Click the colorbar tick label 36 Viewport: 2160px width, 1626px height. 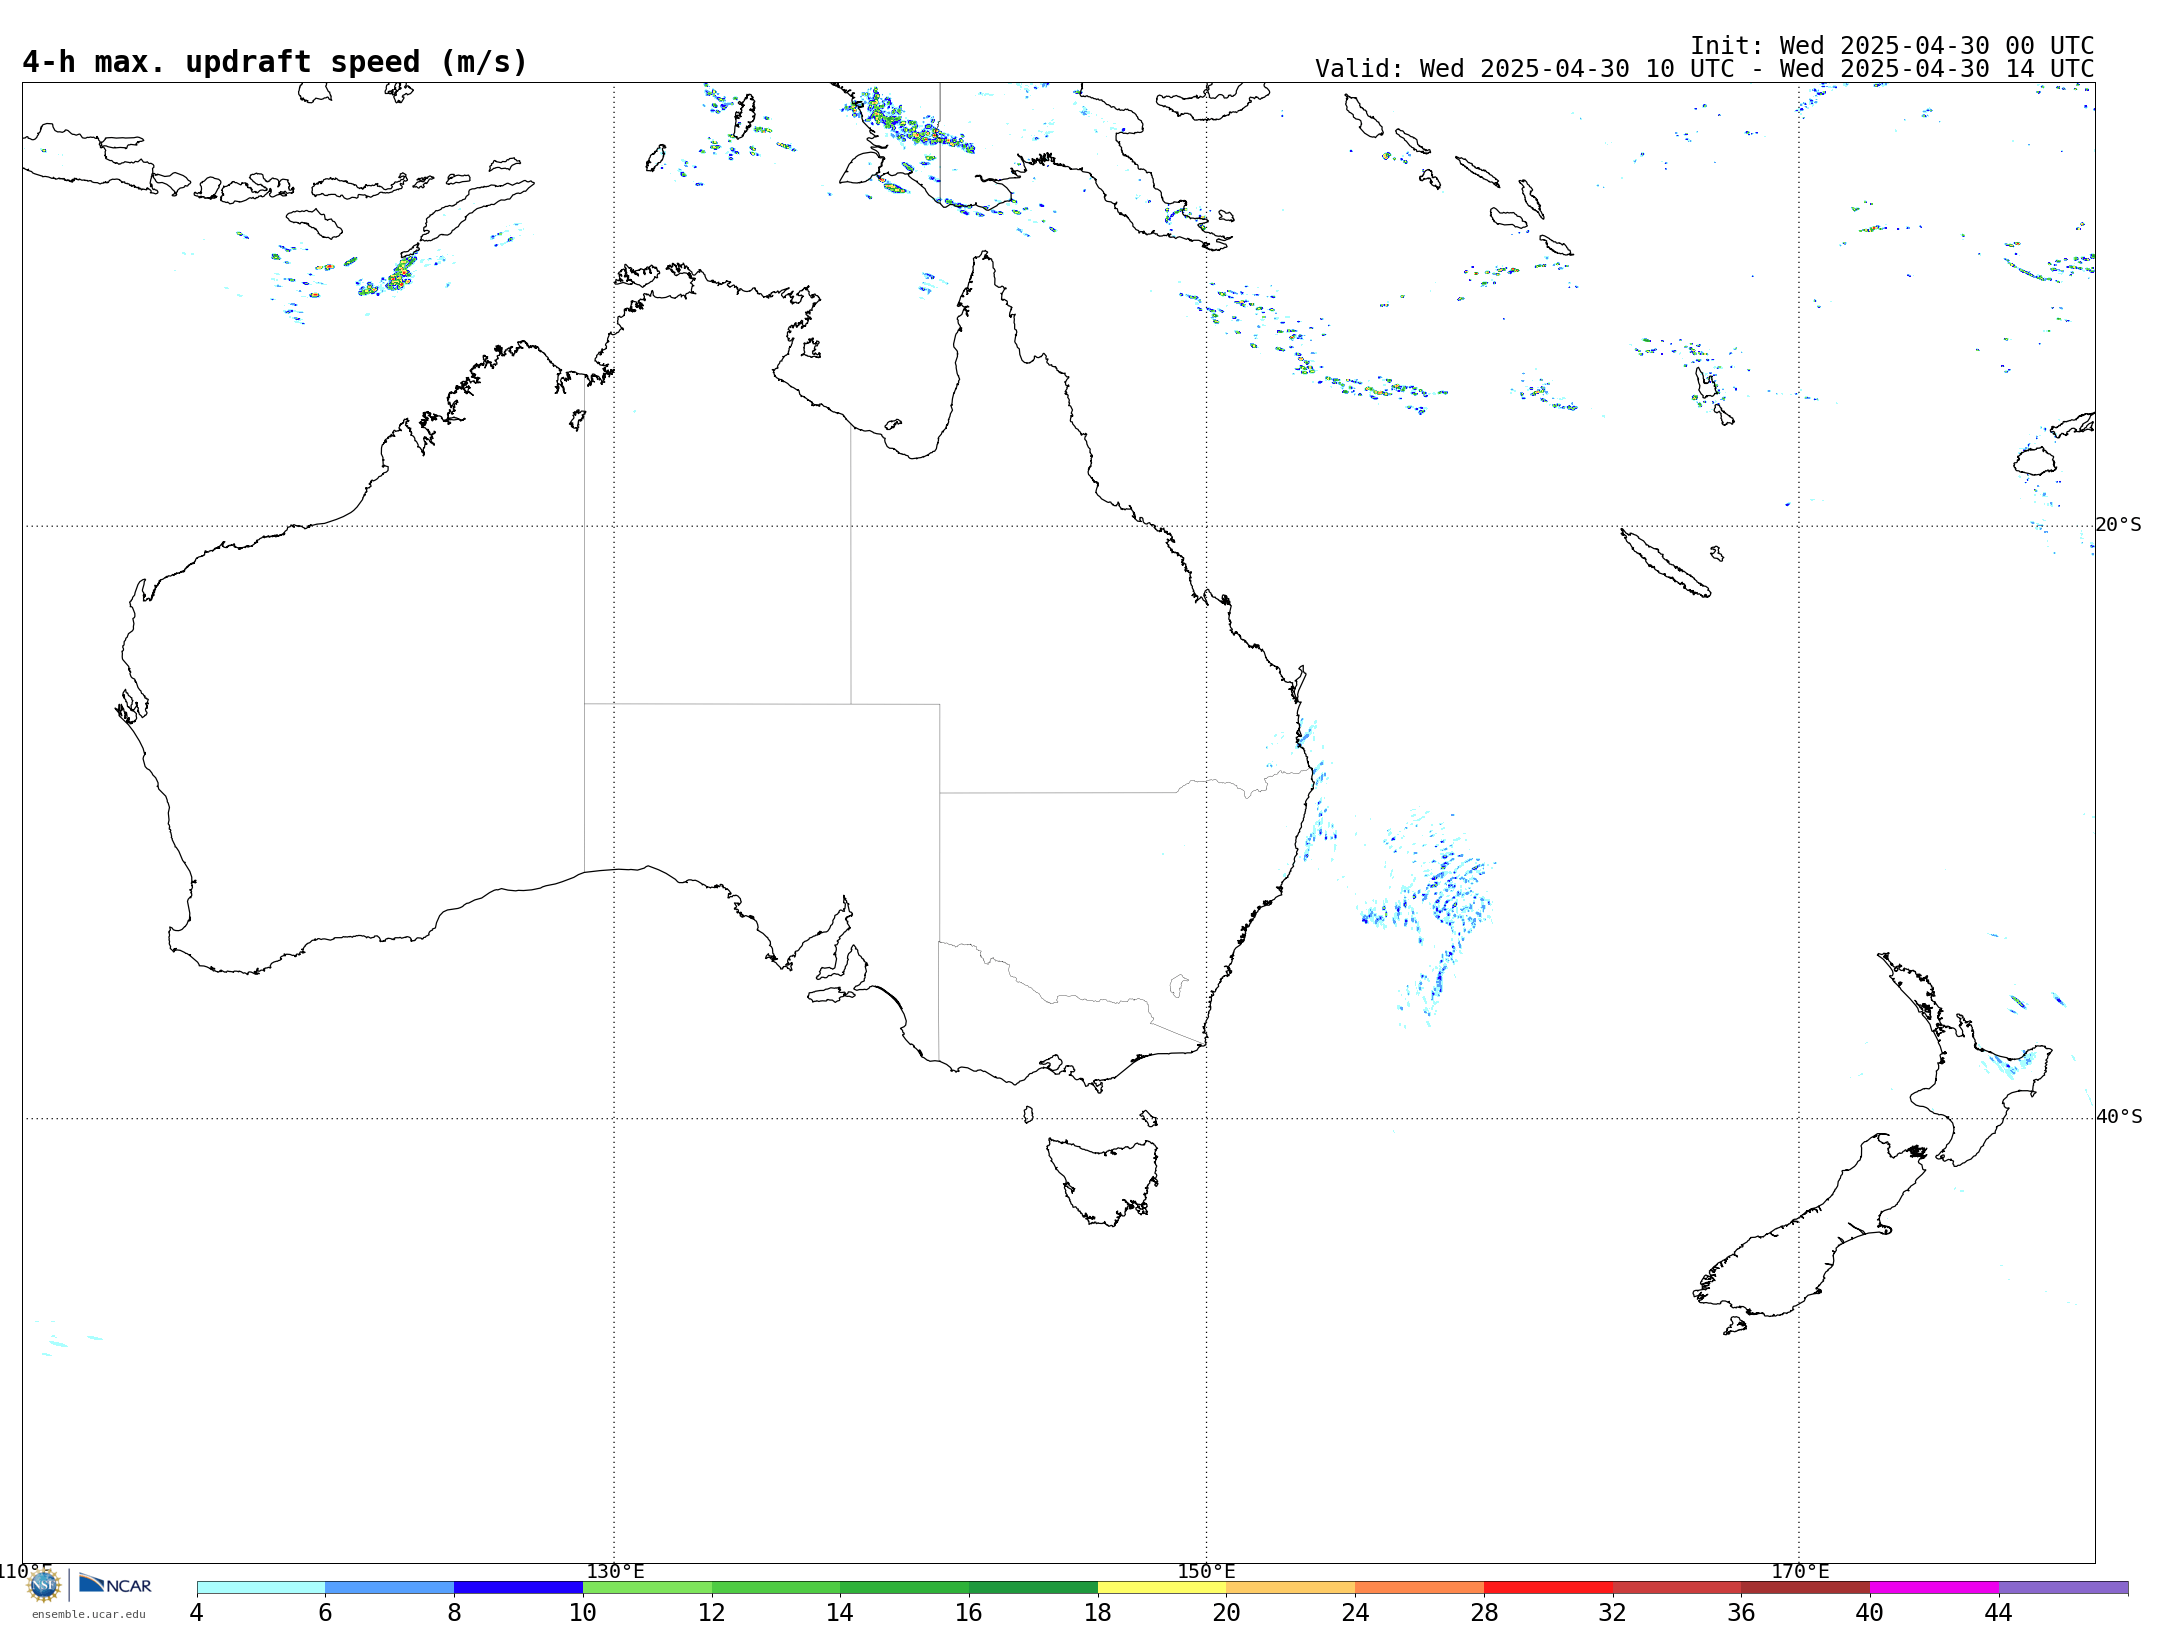[x=1741, y=1613]
